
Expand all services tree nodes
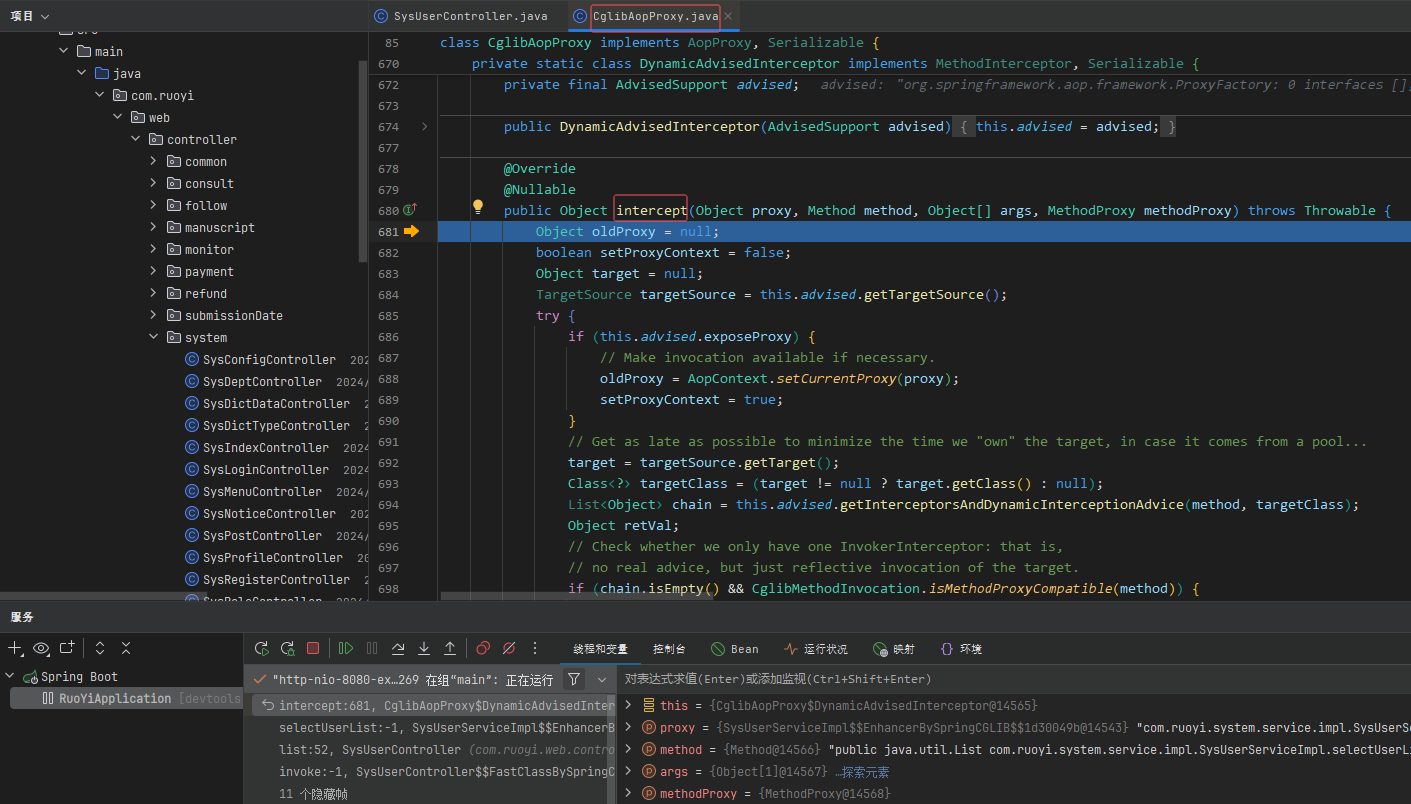pyautogui.click(x=100, y=648)
